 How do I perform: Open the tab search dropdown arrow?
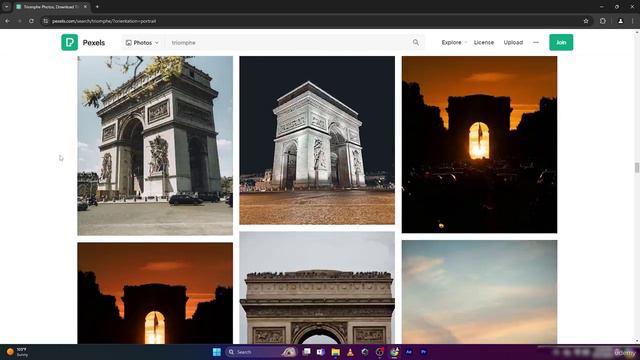(6, 7)
